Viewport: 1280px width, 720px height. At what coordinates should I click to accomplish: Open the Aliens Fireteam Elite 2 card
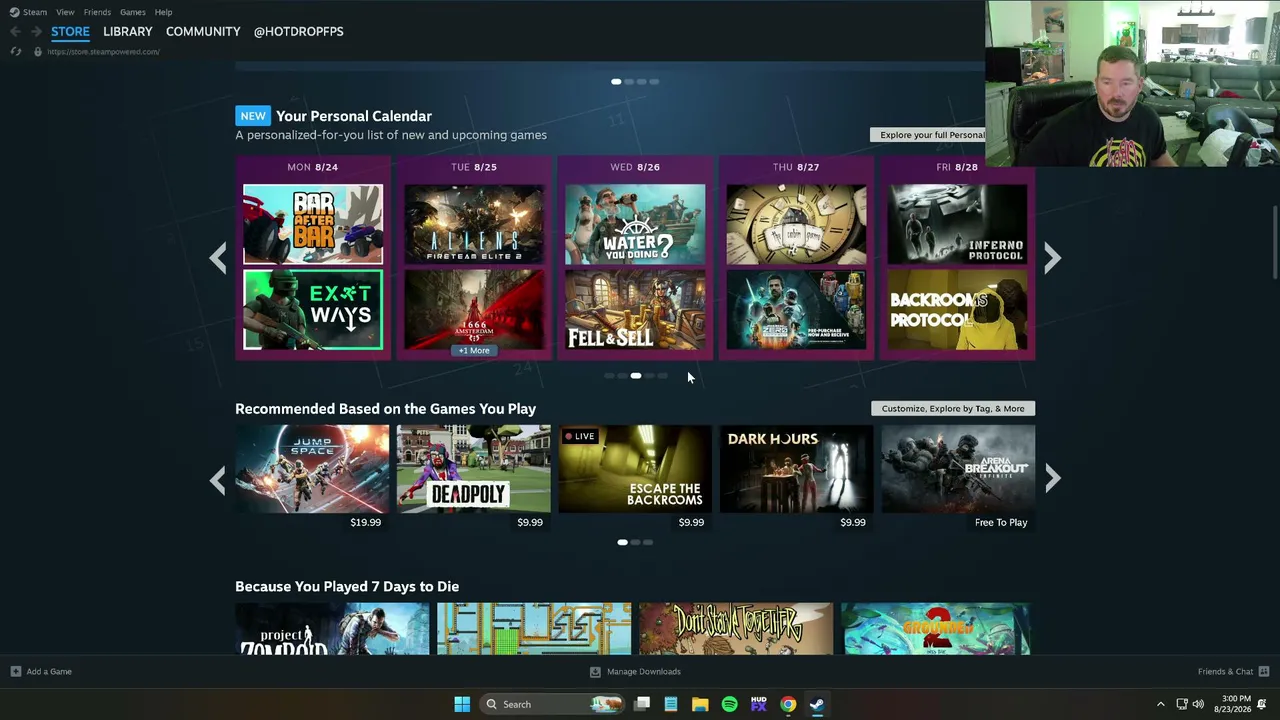[474, 224]
